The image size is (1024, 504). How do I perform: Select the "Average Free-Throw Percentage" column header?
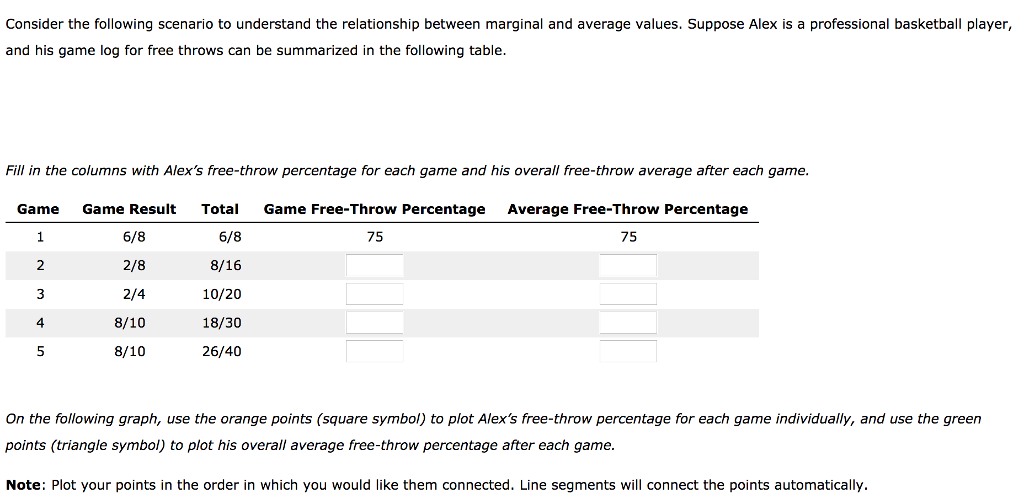click(x=628, y=209)
